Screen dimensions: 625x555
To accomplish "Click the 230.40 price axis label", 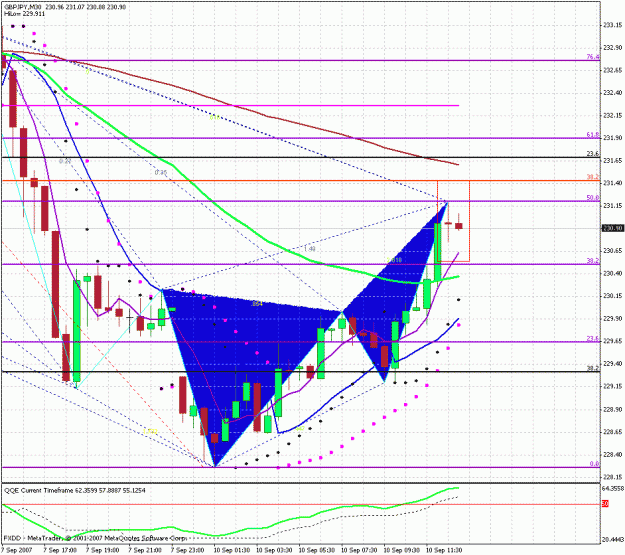I will pyautogui.click(x=613, y=273).
